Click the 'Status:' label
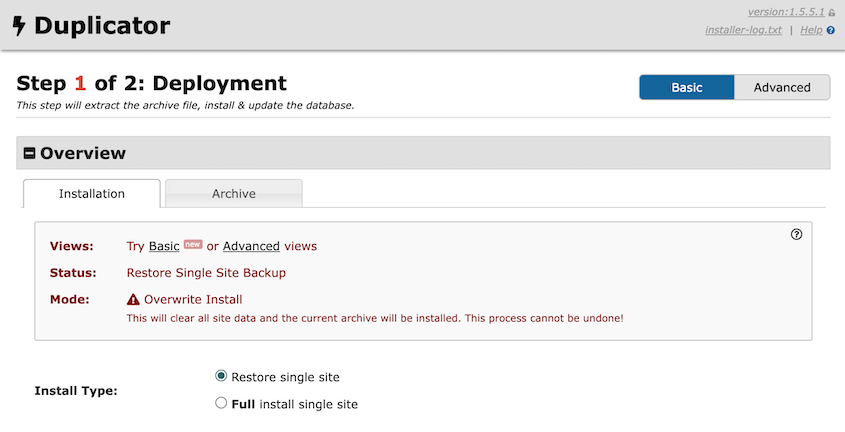This screenshot has height=432, width=845. tap(73, 273)
